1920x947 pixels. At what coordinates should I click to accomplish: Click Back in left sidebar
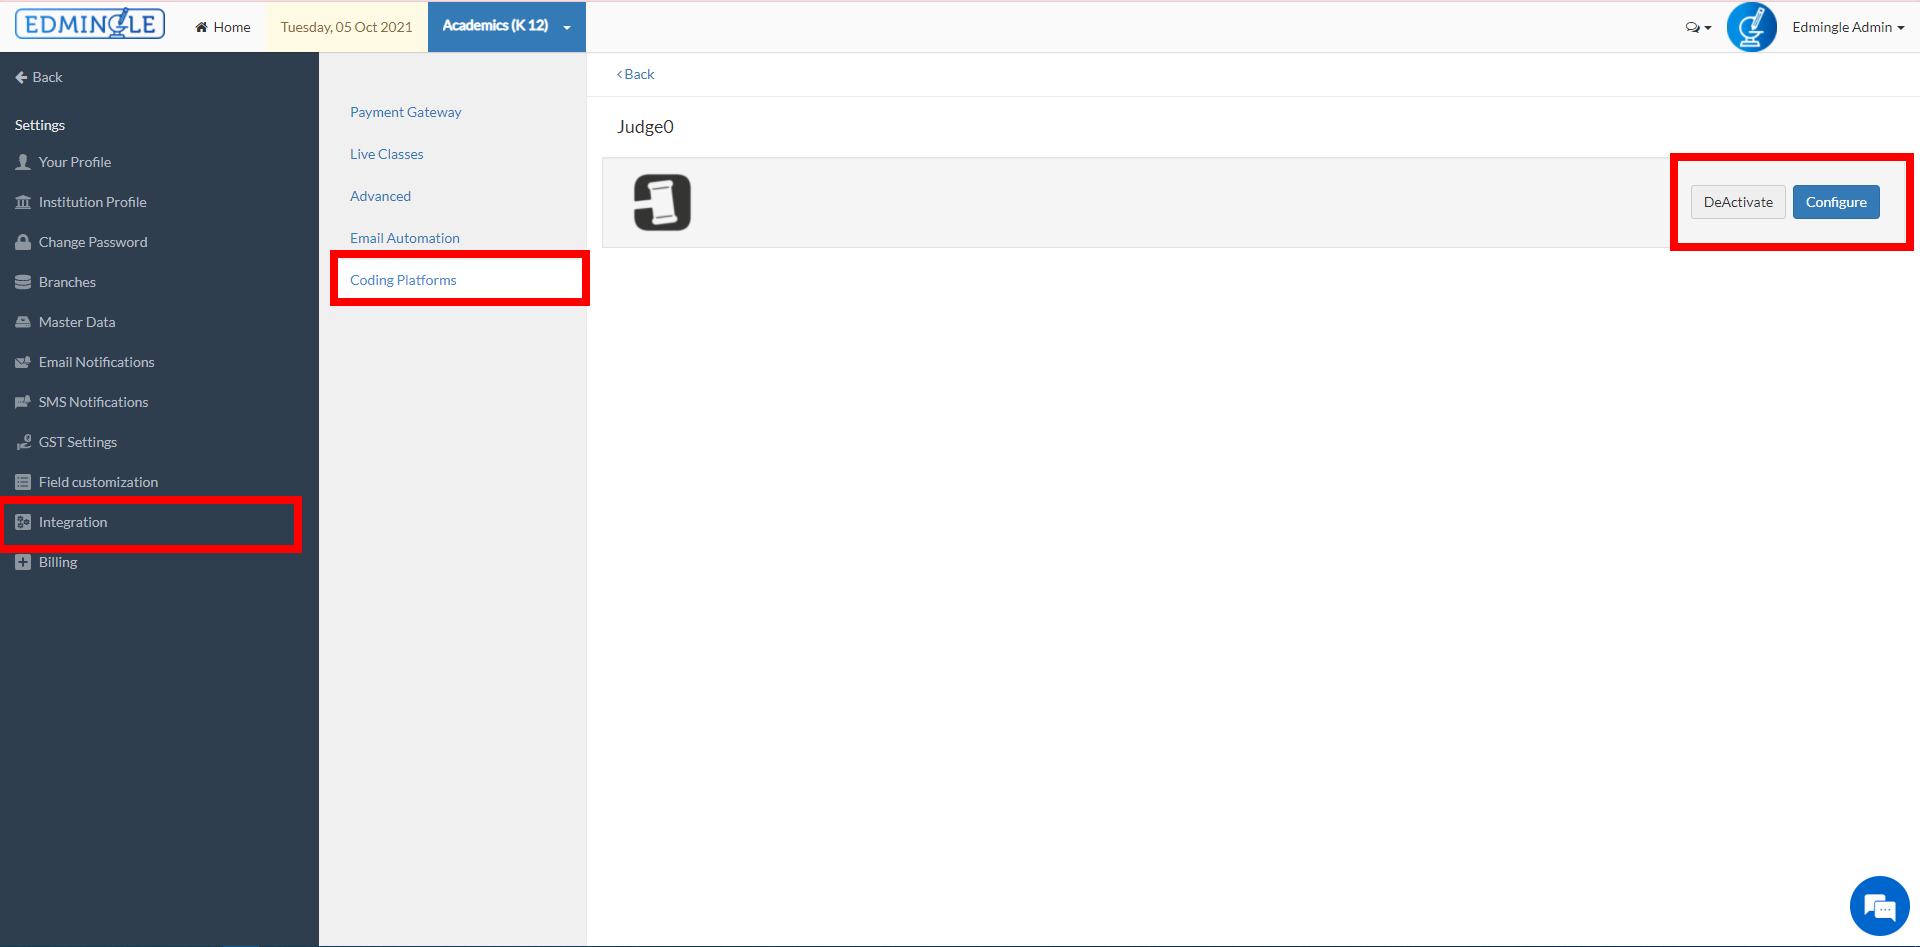39,77
